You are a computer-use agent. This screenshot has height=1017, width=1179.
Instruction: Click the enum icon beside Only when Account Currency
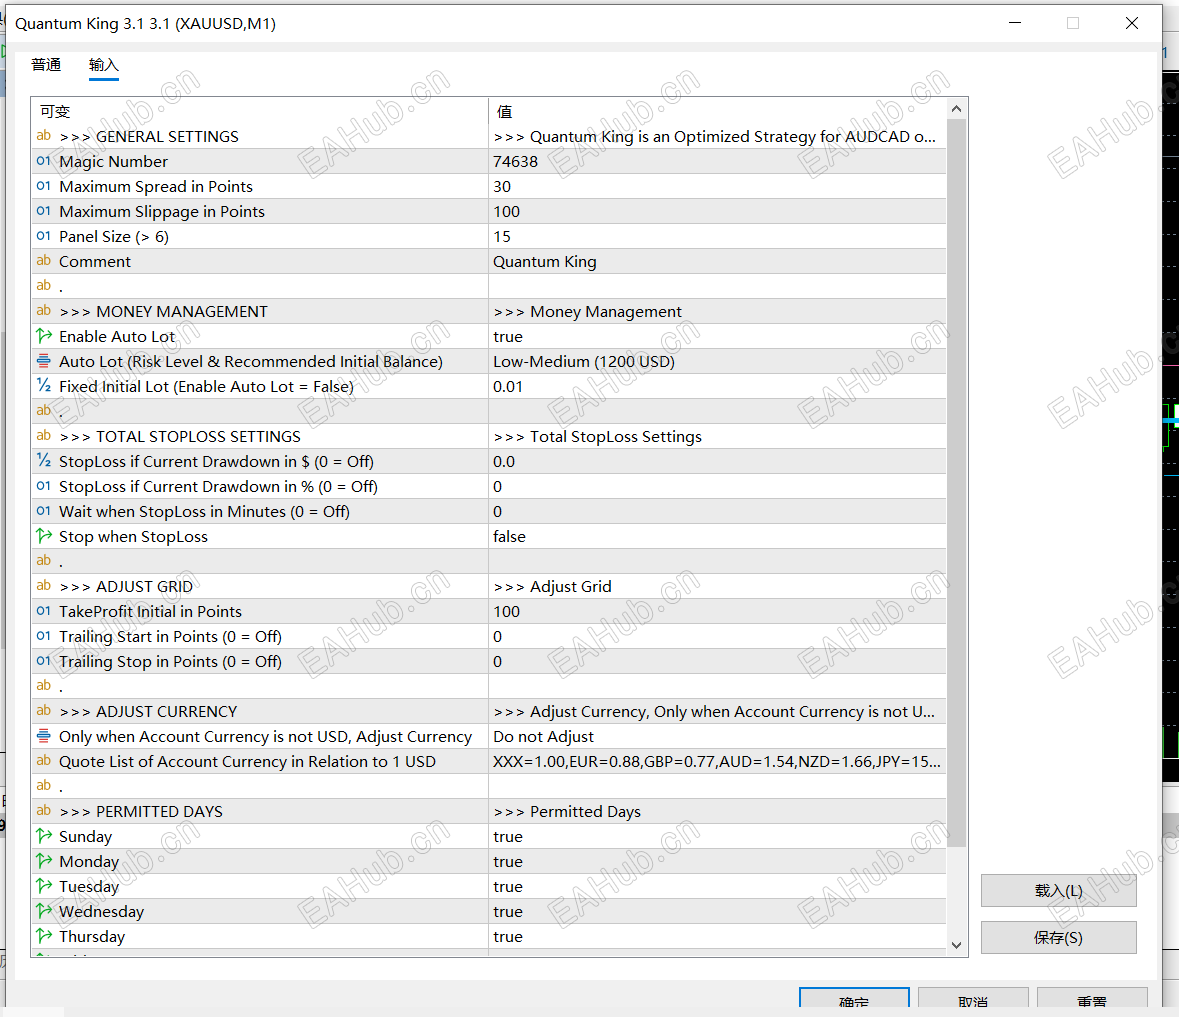[44, 736]
